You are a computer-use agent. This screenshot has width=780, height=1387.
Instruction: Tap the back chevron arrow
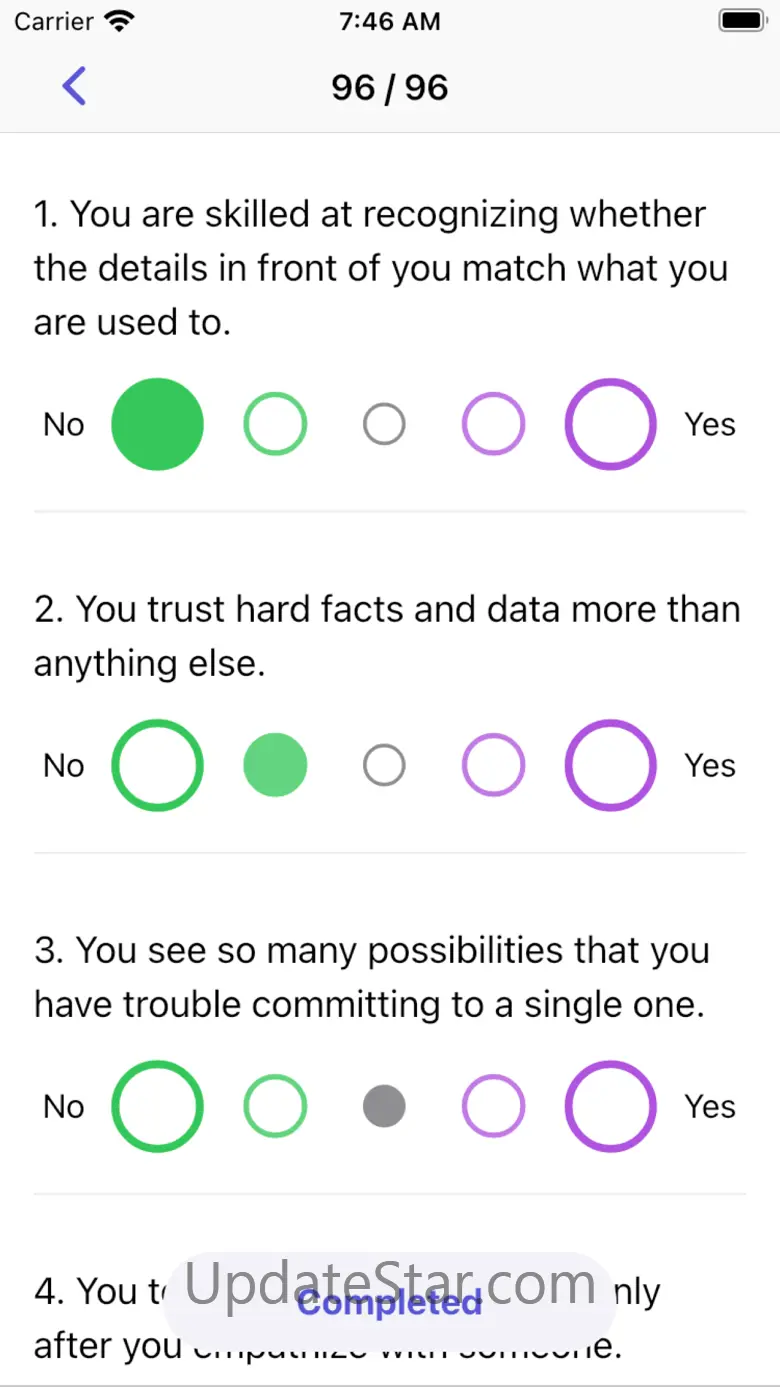75,87
